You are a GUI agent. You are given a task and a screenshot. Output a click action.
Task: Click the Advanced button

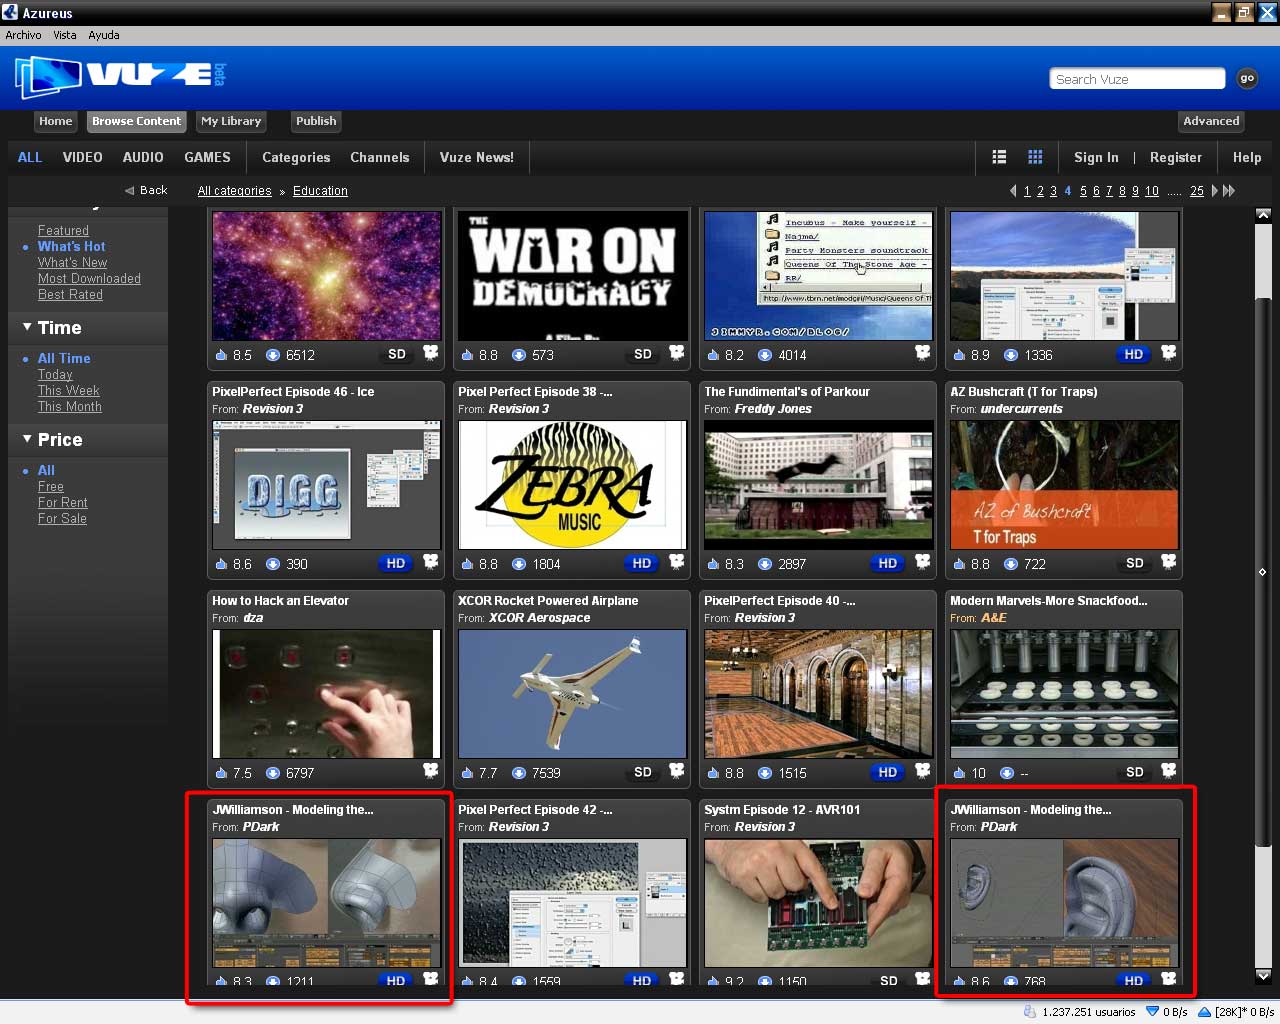click(1211, 121)
